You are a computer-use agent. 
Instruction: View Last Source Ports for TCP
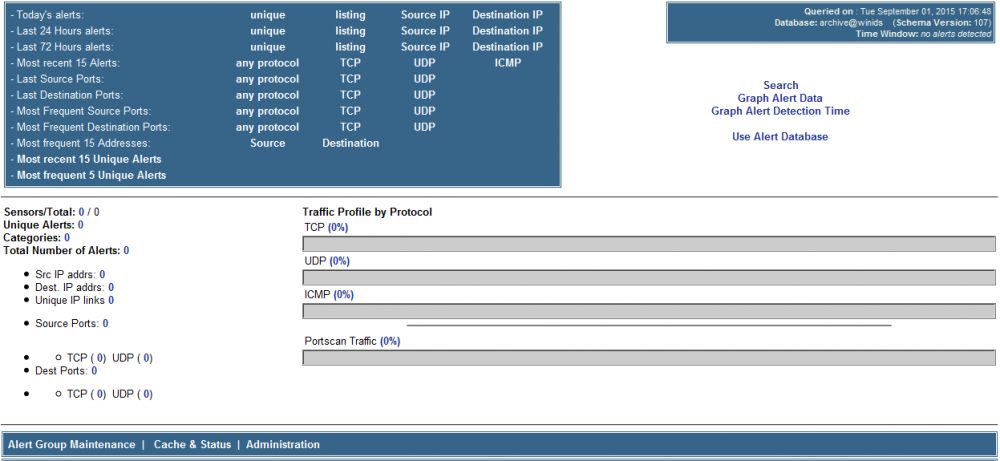350,79
